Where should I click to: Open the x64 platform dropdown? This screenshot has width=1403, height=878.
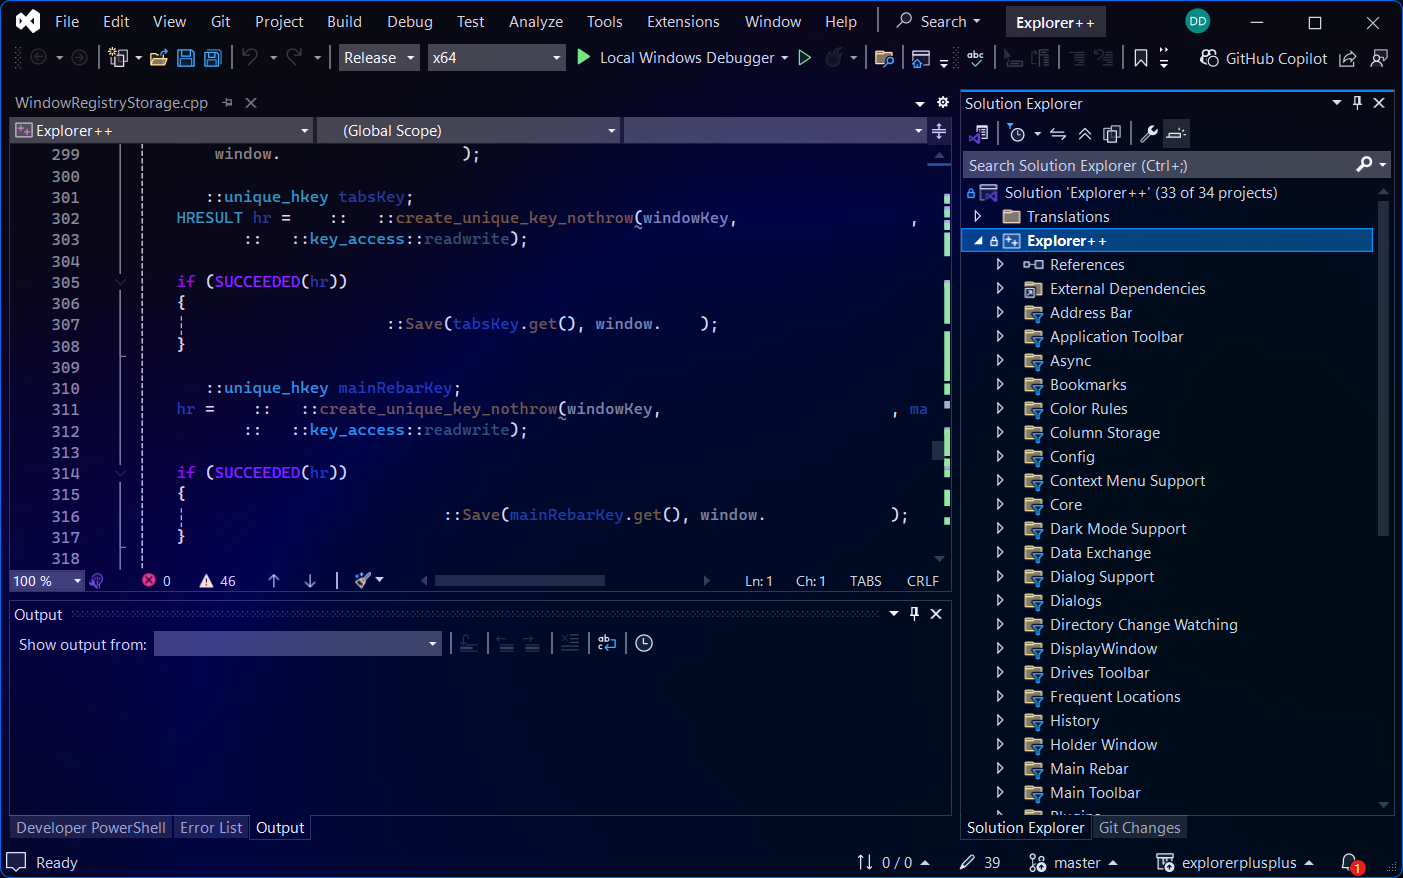496,58
